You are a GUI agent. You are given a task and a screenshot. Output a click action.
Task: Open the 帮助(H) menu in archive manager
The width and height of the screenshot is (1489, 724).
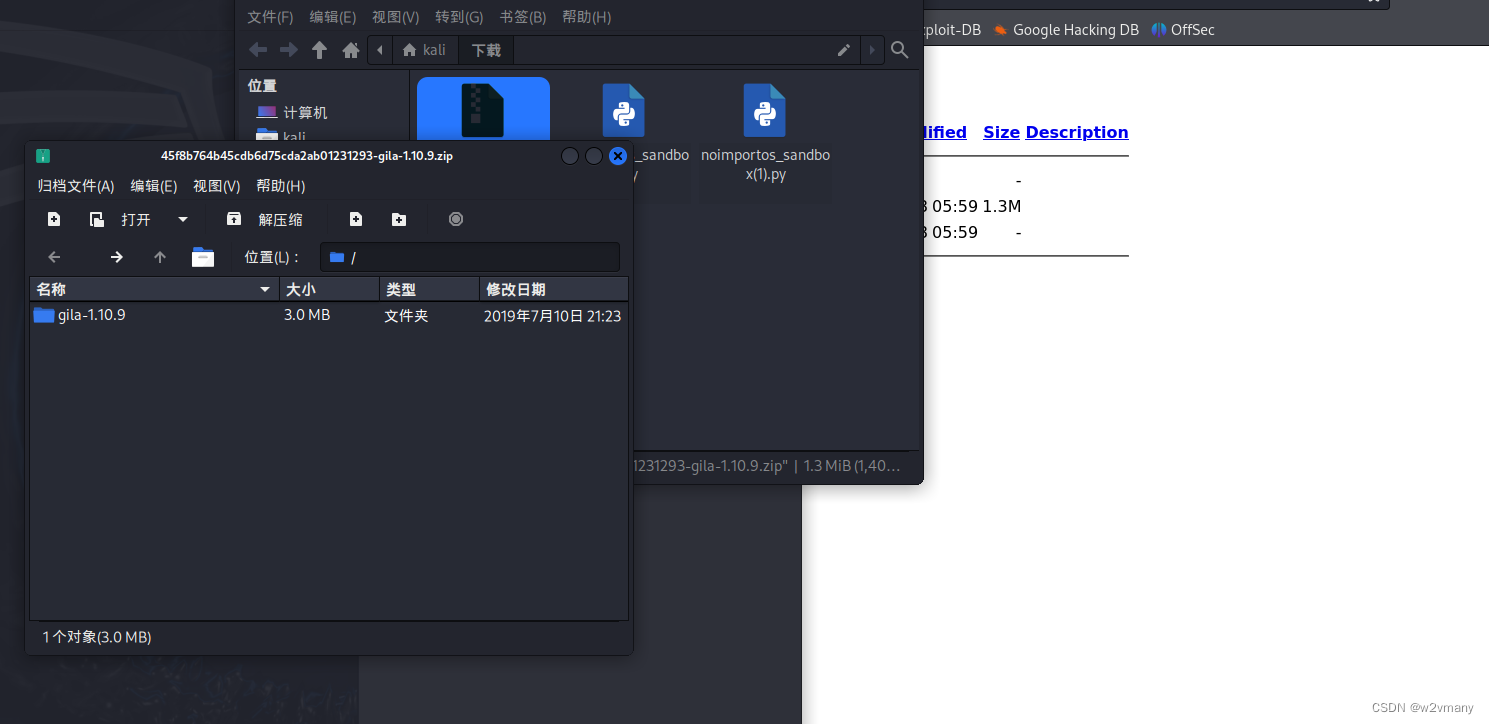(x=281, y=186)
